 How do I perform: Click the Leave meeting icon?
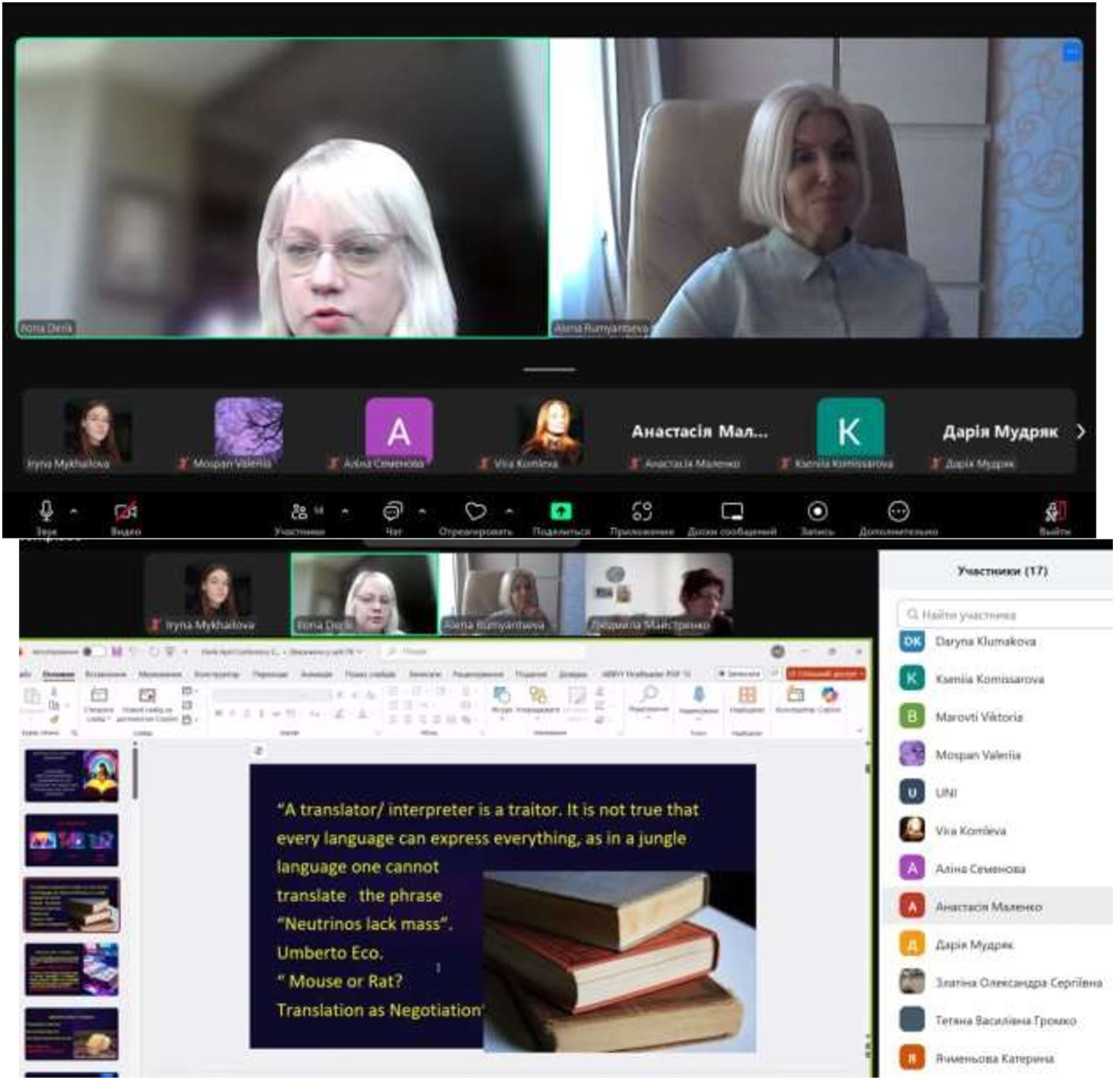(1055, 511)
